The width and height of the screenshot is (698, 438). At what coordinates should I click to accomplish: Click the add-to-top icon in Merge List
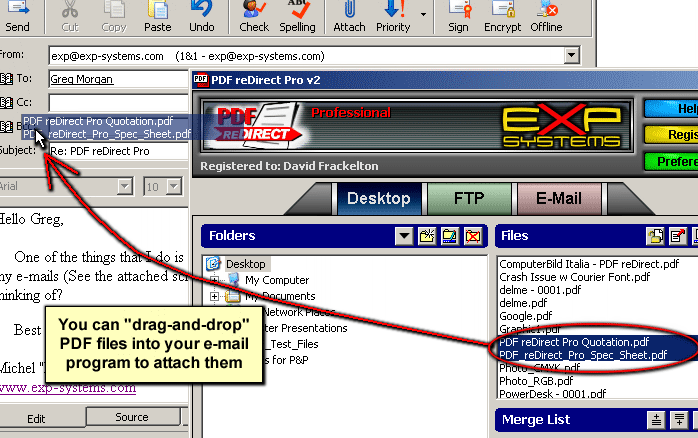(657, 420)
